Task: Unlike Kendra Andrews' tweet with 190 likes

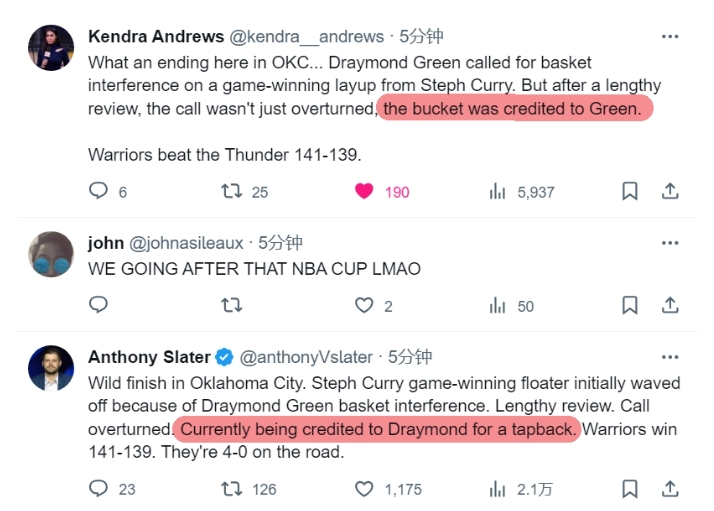Action: tap(365, 191)
